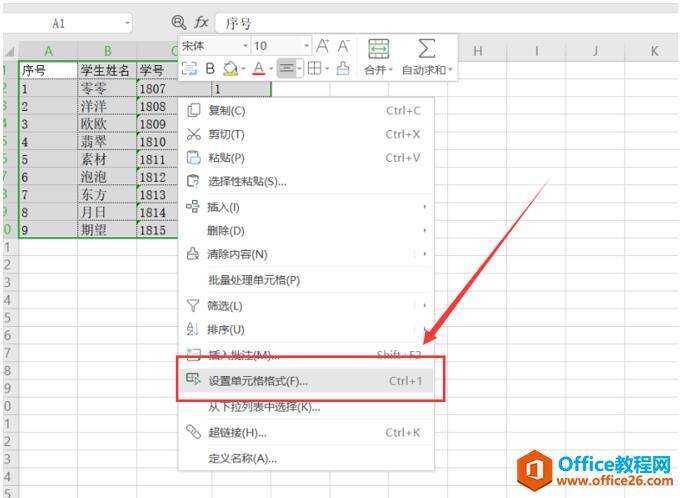Viewport: 680px width, 498px height.
Task: Select the format painter brush icon
Action: 343,68
